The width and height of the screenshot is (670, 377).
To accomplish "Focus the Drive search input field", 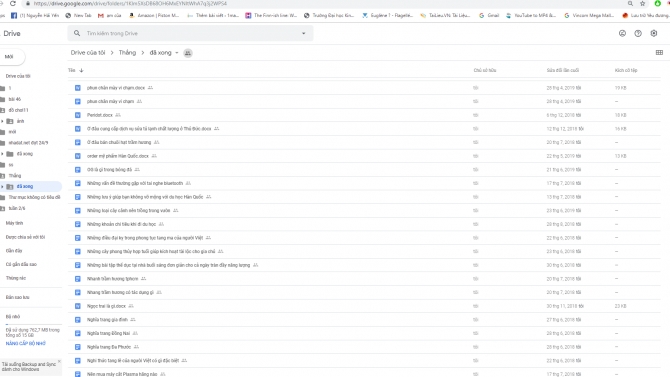I will click(x=190, y=33).
